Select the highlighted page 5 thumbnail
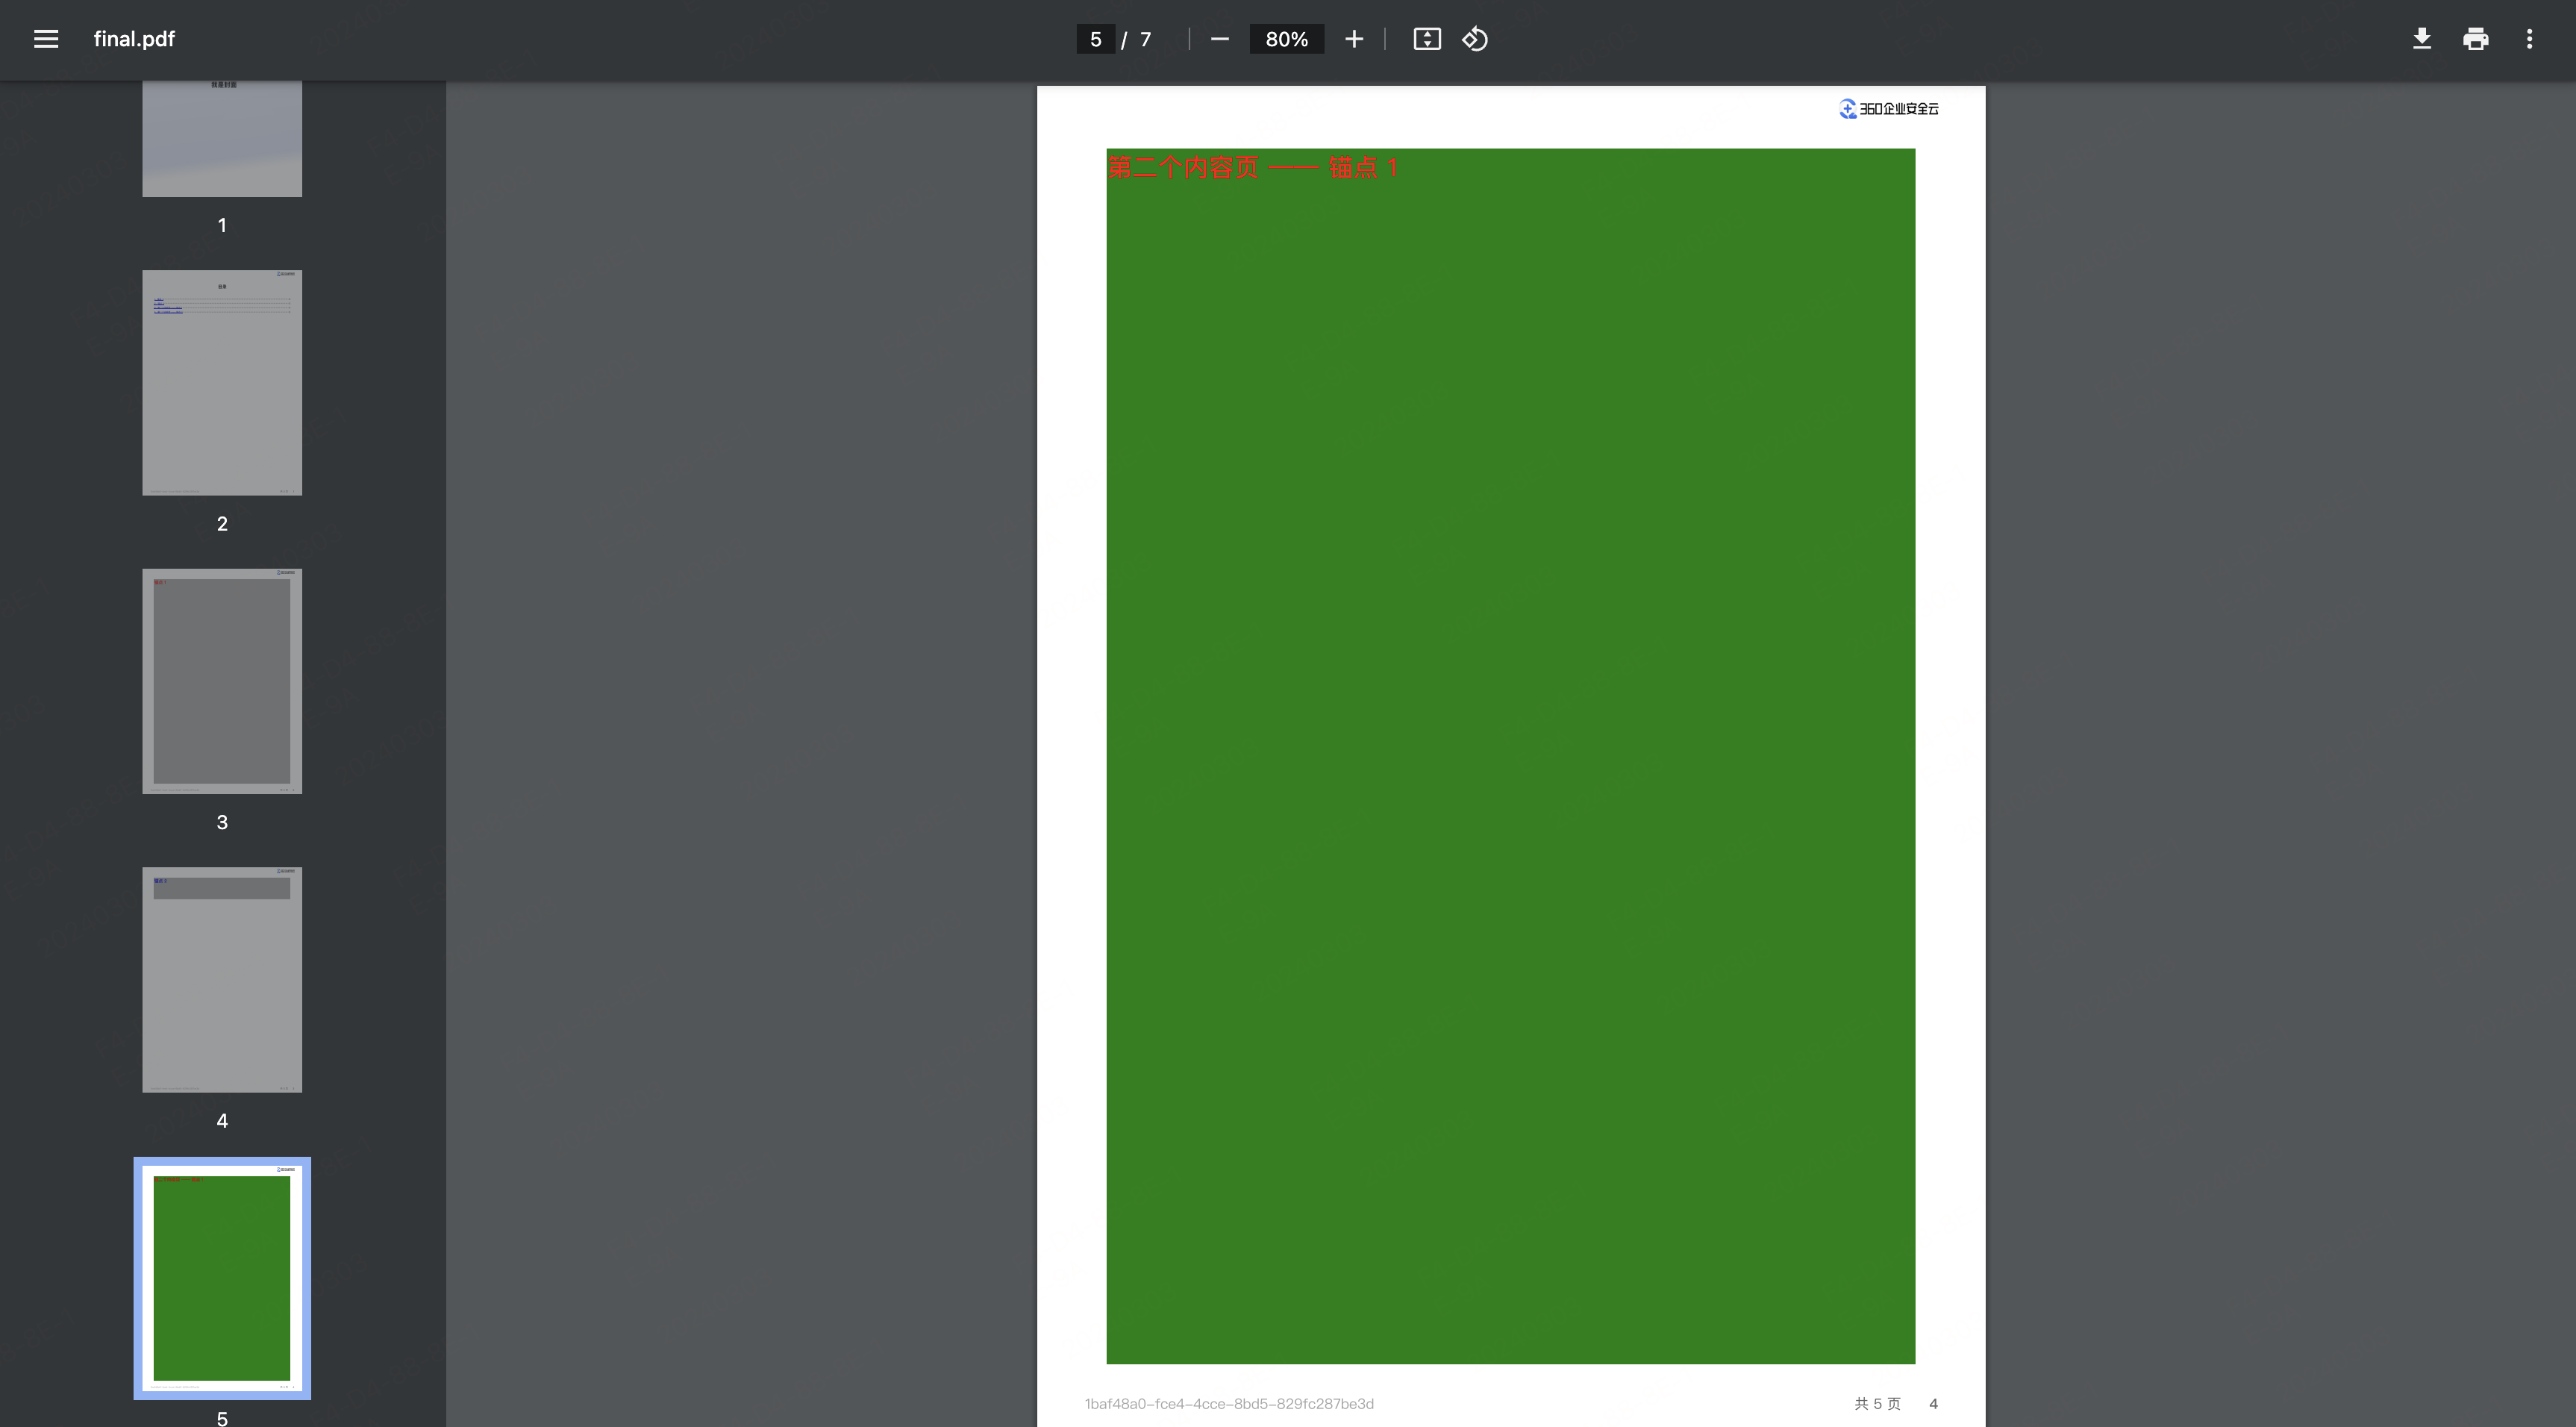This screenshot has width=2576, height=1427. point(222,1277)
